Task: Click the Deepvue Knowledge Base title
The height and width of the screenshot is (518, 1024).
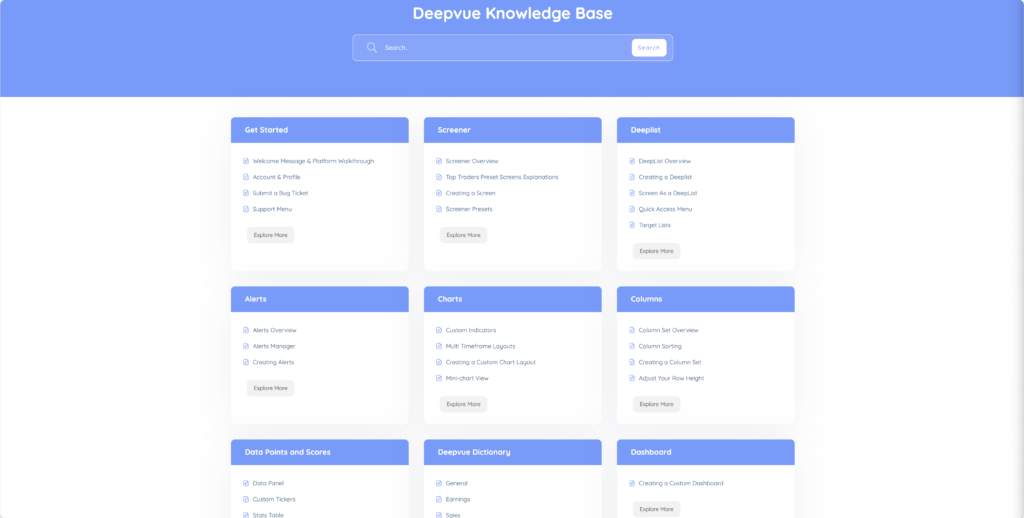Action: [x=513, y=14]
